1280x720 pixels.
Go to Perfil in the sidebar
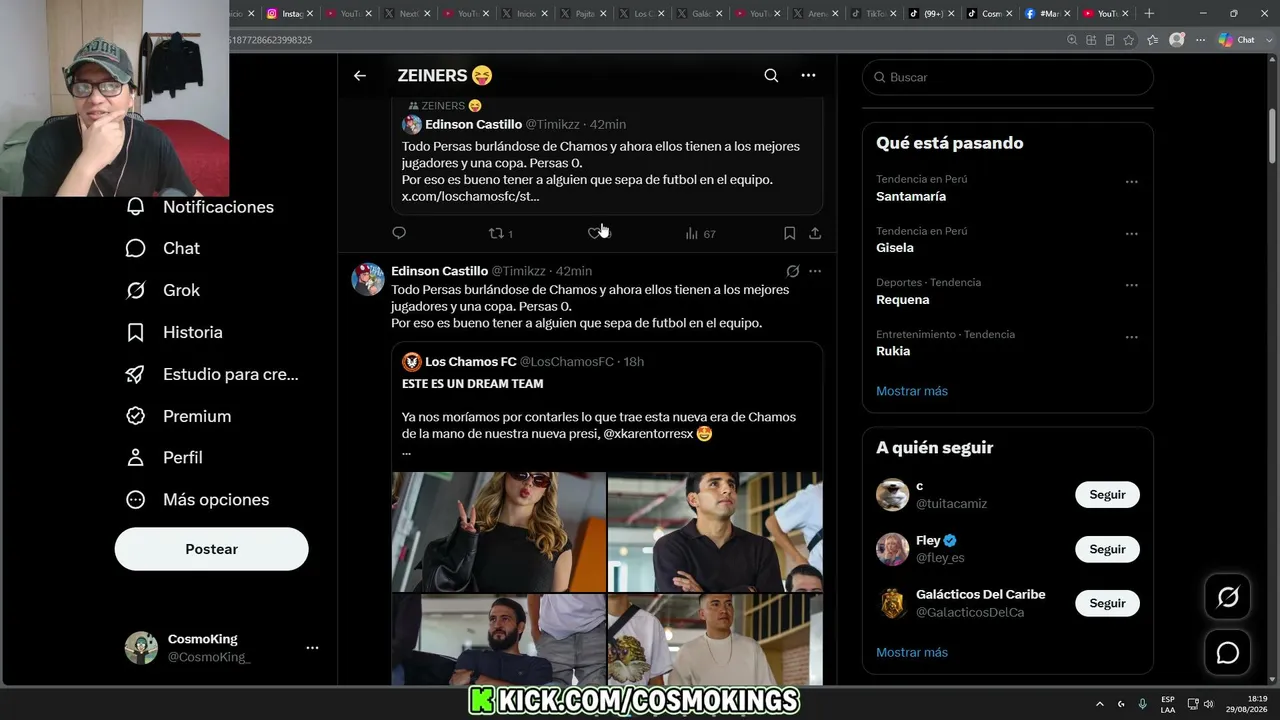[164, 457]
